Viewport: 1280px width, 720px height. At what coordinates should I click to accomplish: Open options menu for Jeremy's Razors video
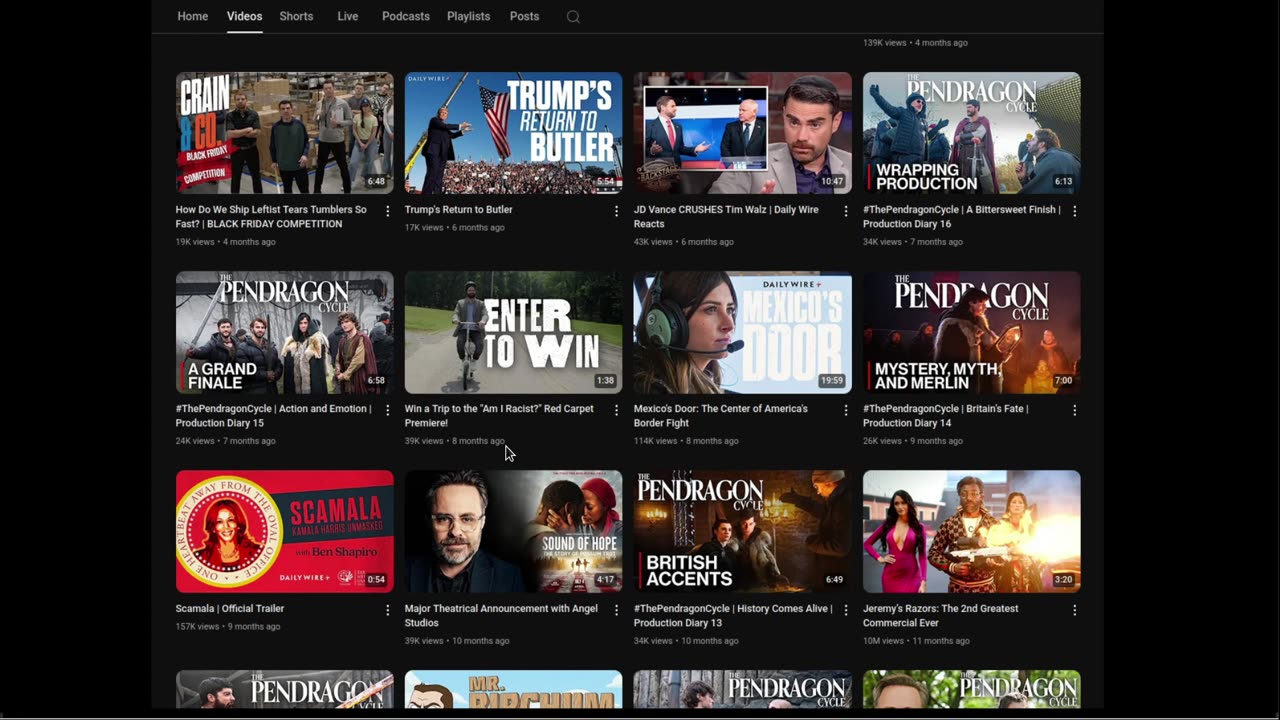coord(1075,610)
